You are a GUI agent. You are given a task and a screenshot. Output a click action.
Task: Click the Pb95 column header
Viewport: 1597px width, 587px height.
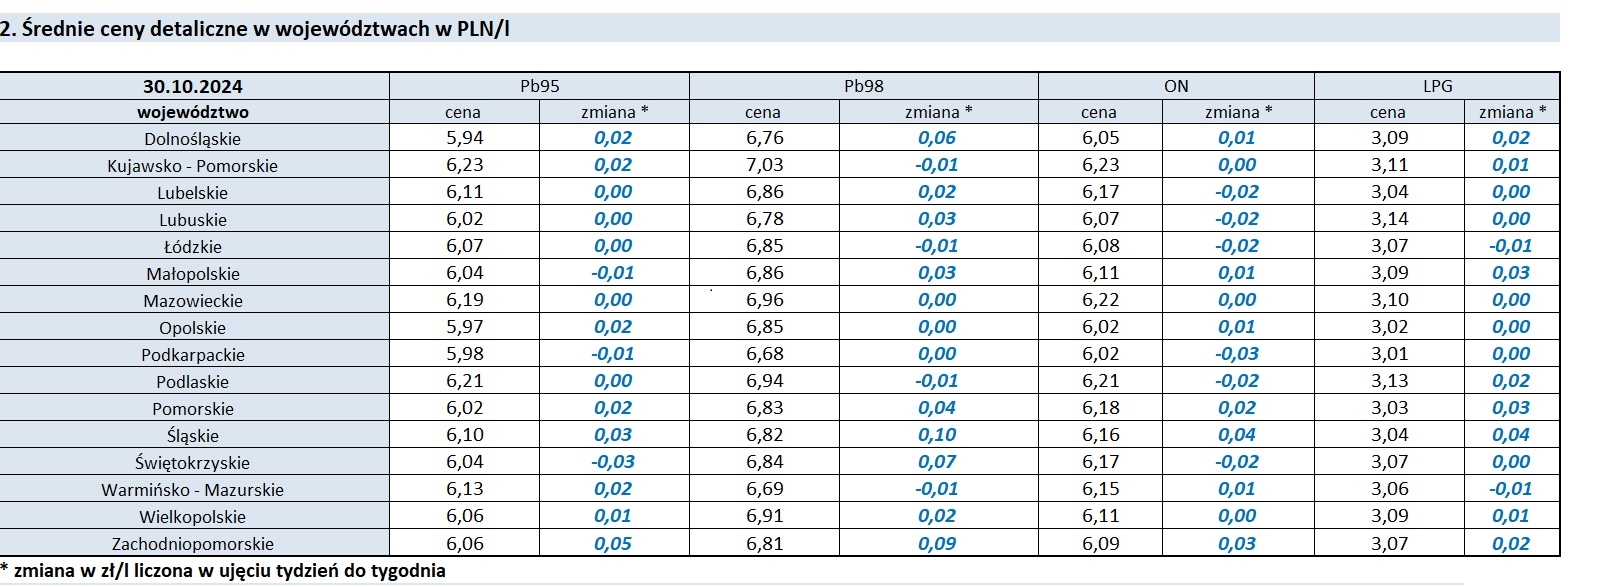coord(539,86)
